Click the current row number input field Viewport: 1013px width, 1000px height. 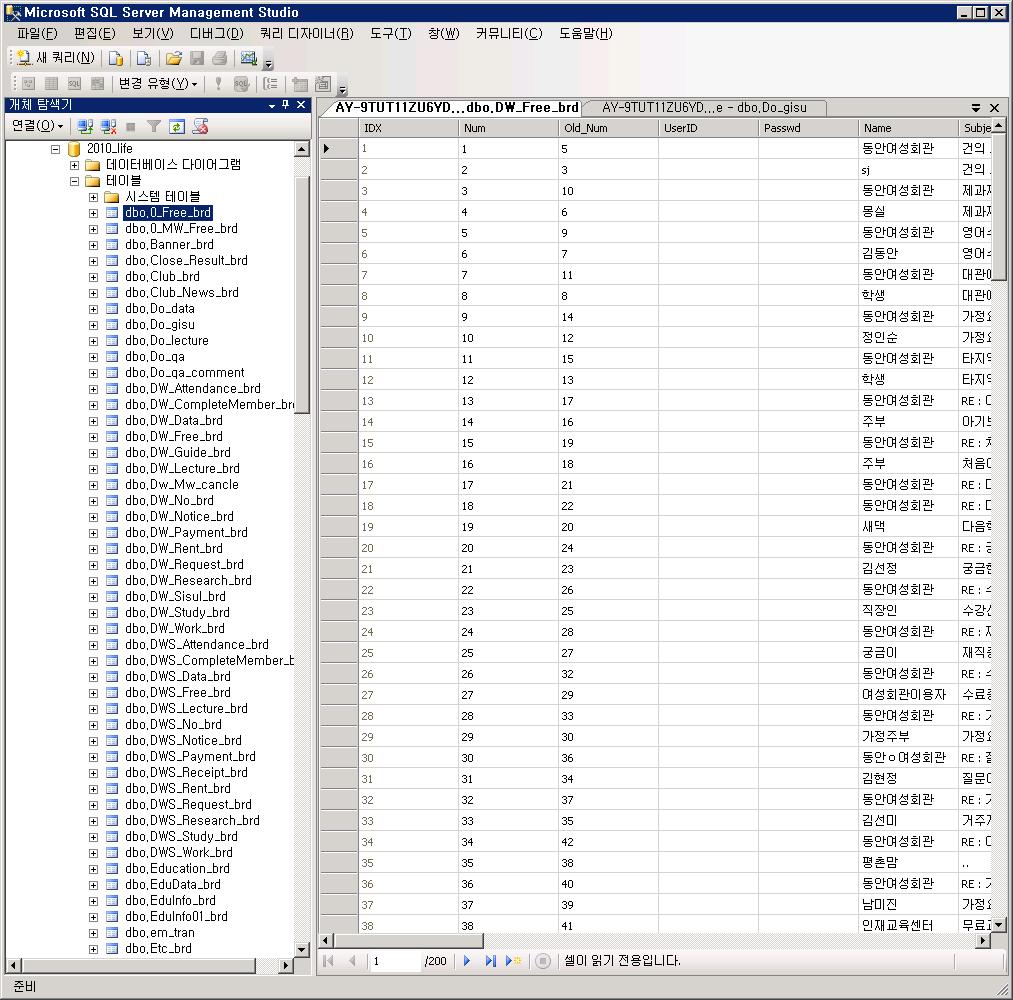pyautogui.click(x=393, y=961)
